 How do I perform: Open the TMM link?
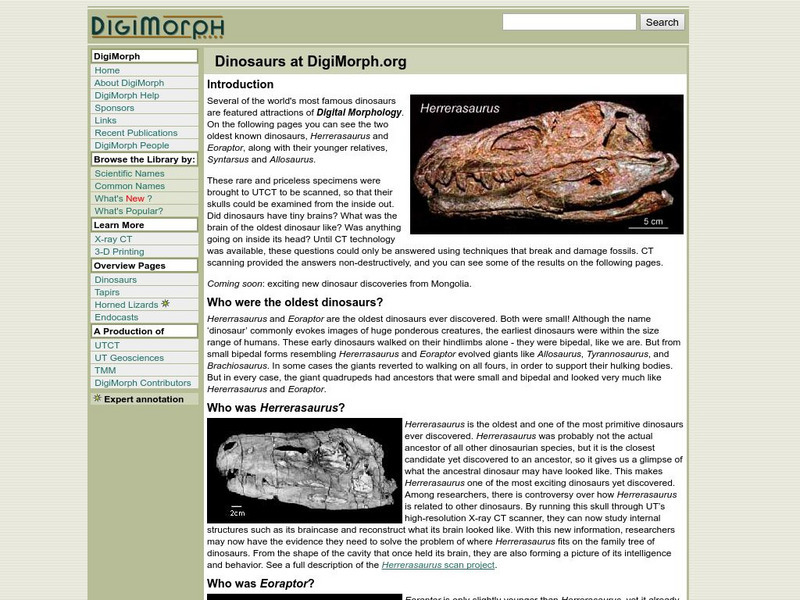[105, 370]
